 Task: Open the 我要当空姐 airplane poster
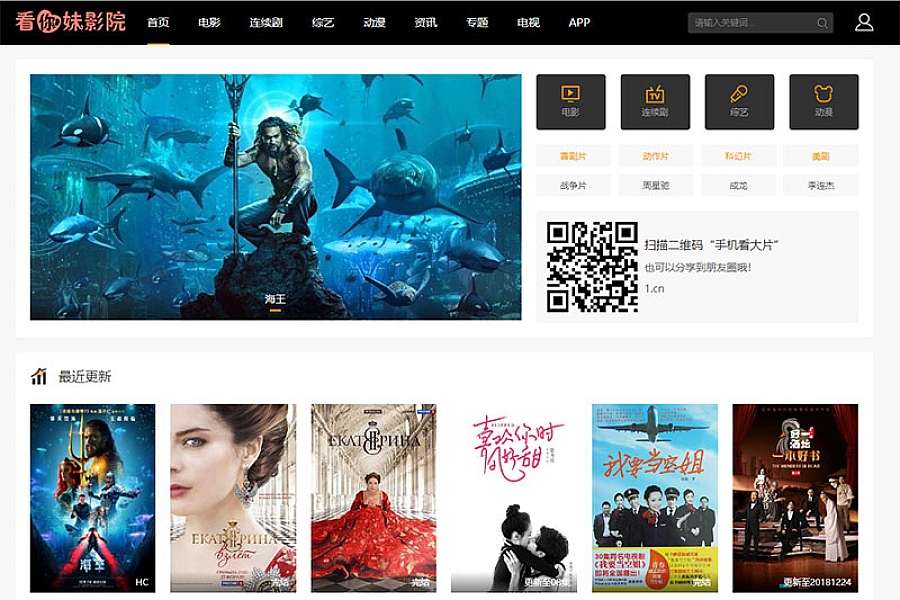(655, 498)
